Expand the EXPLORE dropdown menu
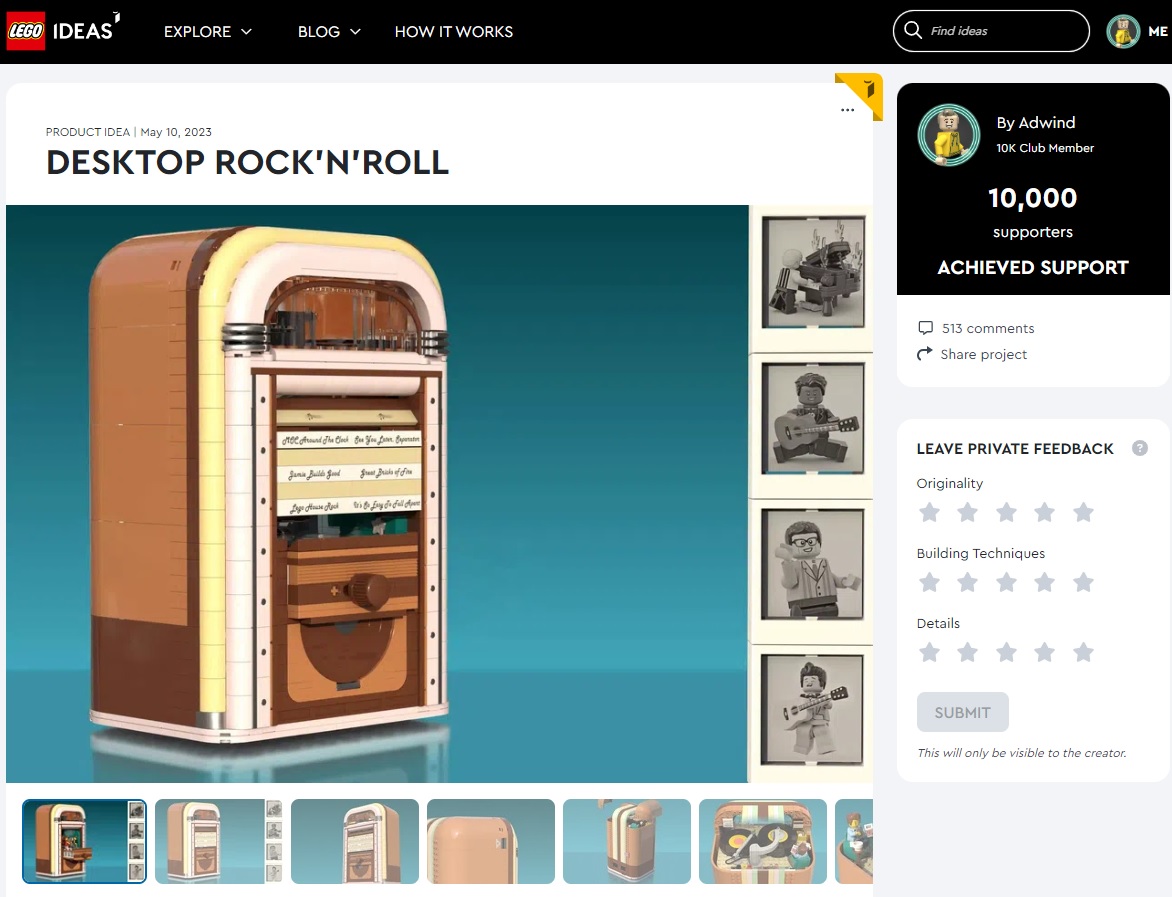The height and width of the screenshot is (897, 1172). pyautogui.click(x=208, y=31)
